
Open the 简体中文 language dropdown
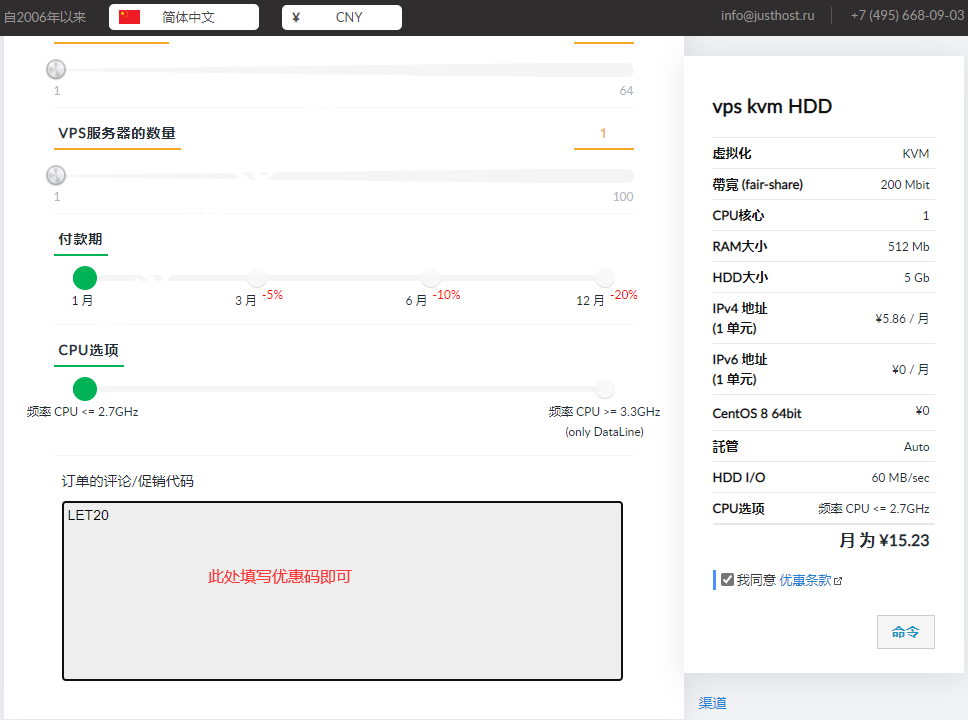coord(184,17)
